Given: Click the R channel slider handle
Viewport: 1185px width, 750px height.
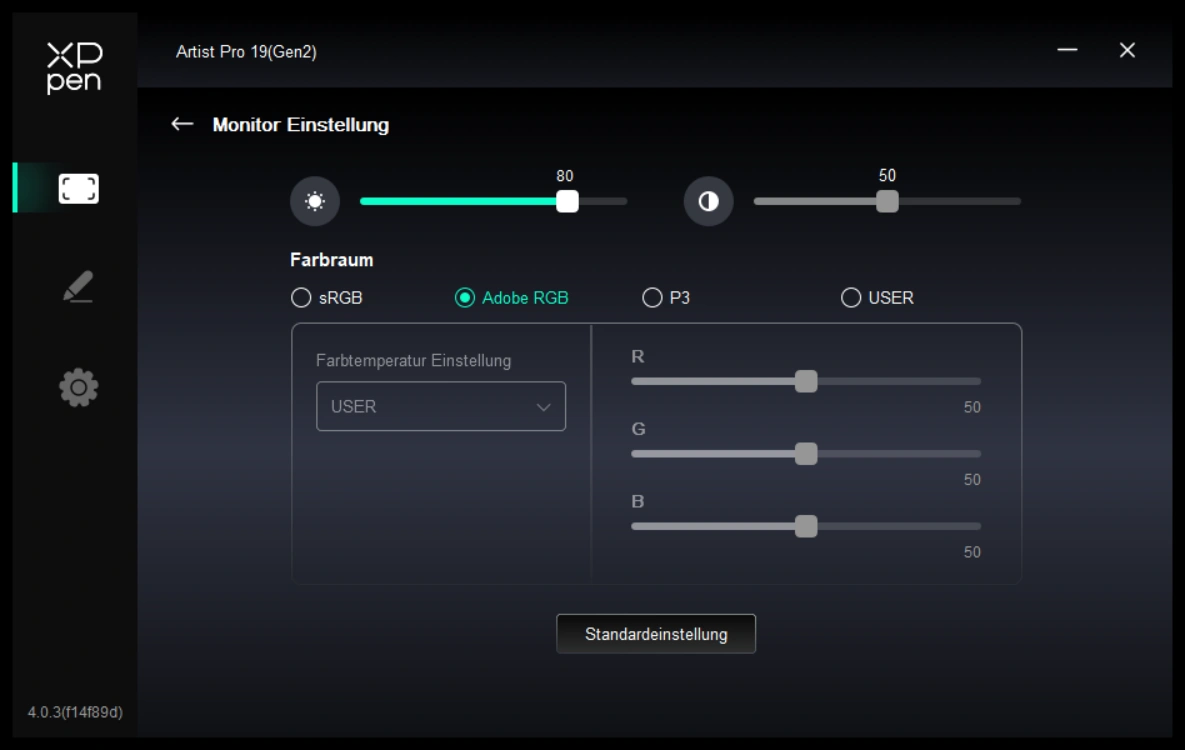Looking at the screenshot, I should pos(806,381).
